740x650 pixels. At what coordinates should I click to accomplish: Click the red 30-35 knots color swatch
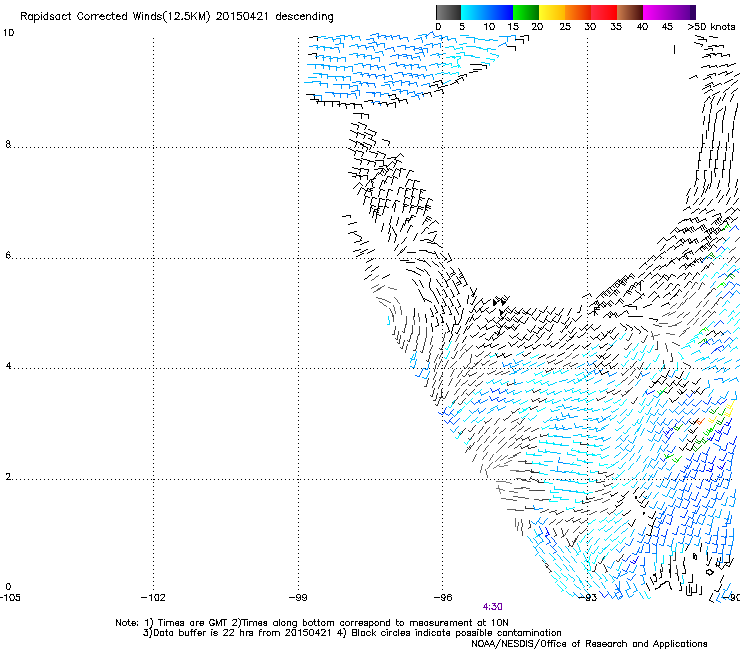click(604, 12)
